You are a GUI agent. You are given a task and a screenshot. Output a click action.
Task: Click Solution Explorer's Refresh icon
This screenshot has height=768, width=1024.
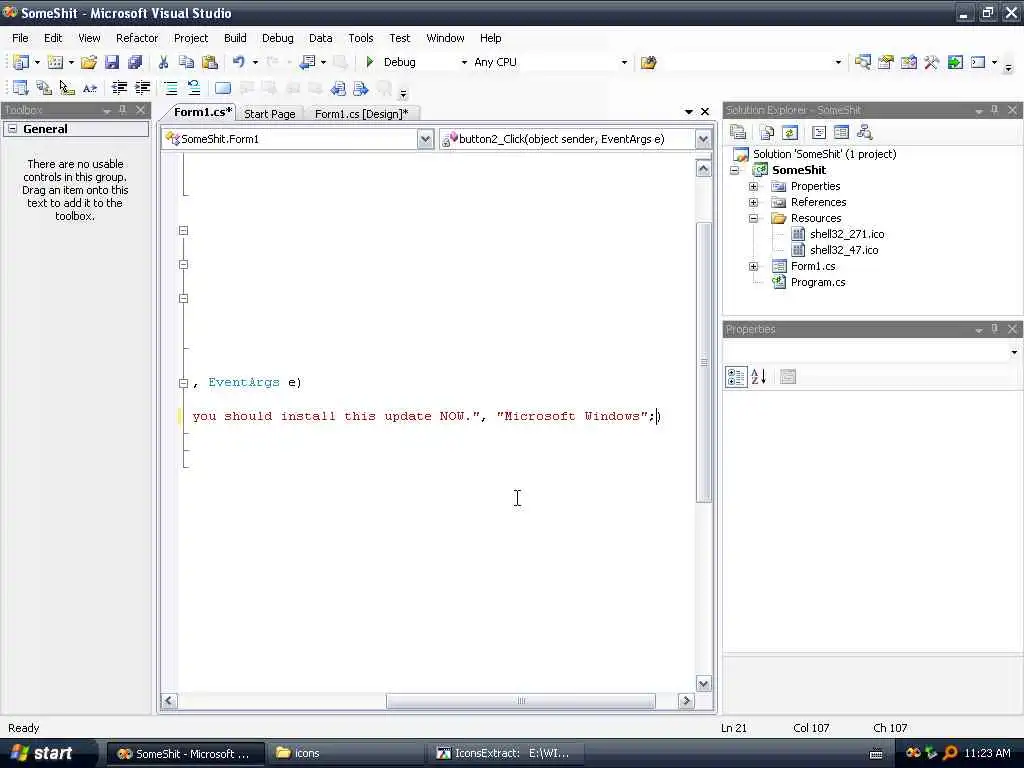pos(790,133)
